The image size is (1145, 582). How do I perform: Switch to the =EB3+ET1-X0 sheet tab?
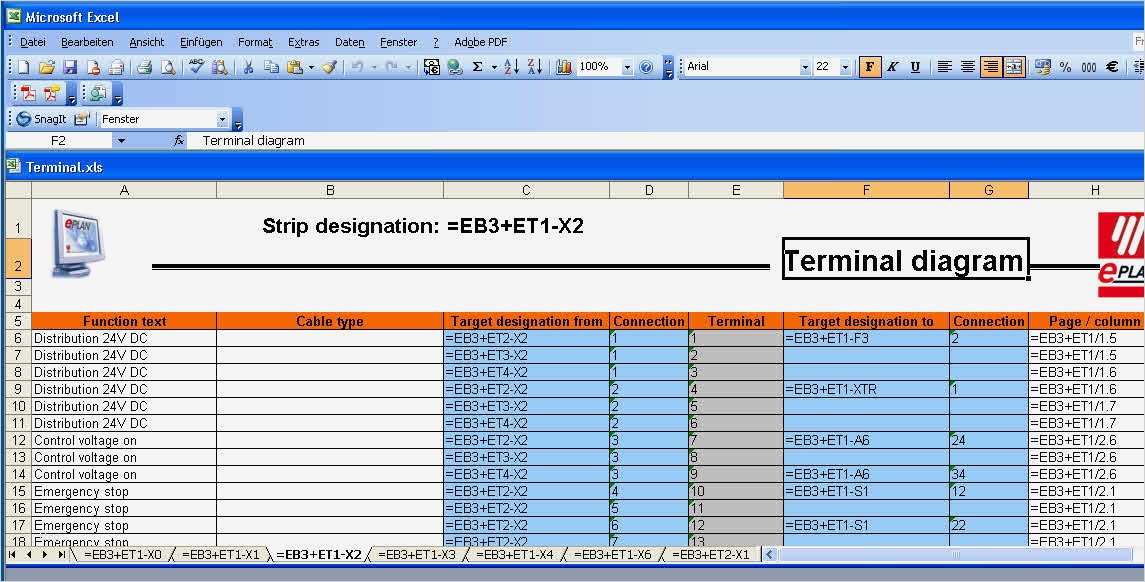(x=122, y=555)
